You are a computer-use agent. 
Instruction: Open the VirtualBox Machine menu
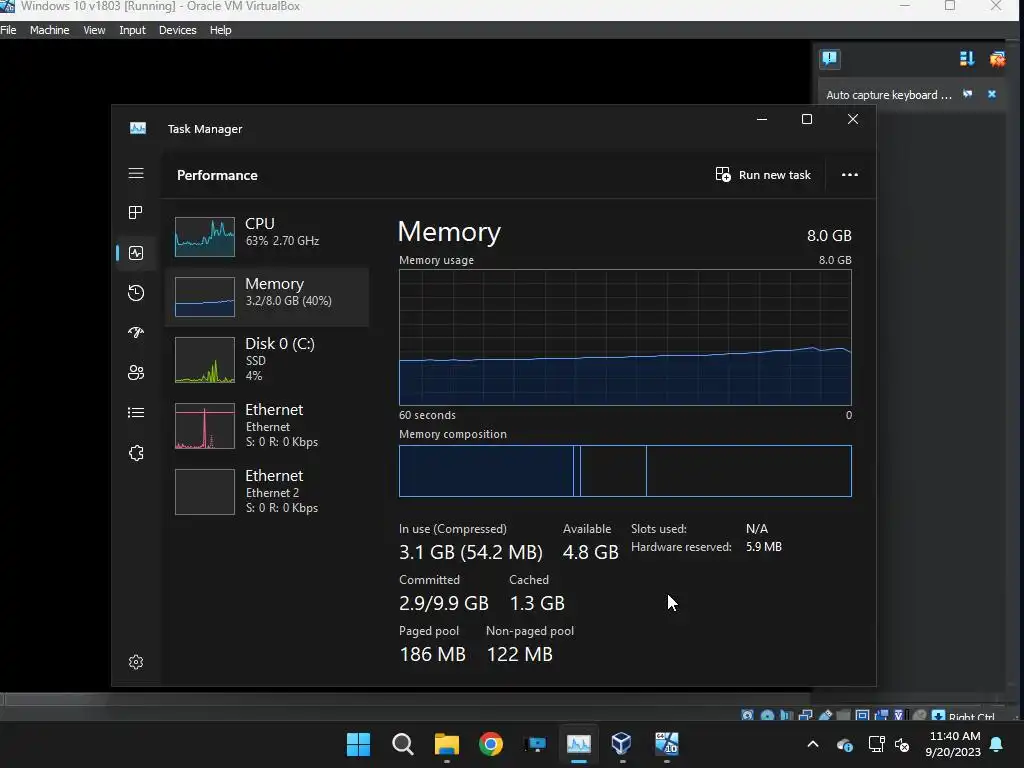[50, 30]
